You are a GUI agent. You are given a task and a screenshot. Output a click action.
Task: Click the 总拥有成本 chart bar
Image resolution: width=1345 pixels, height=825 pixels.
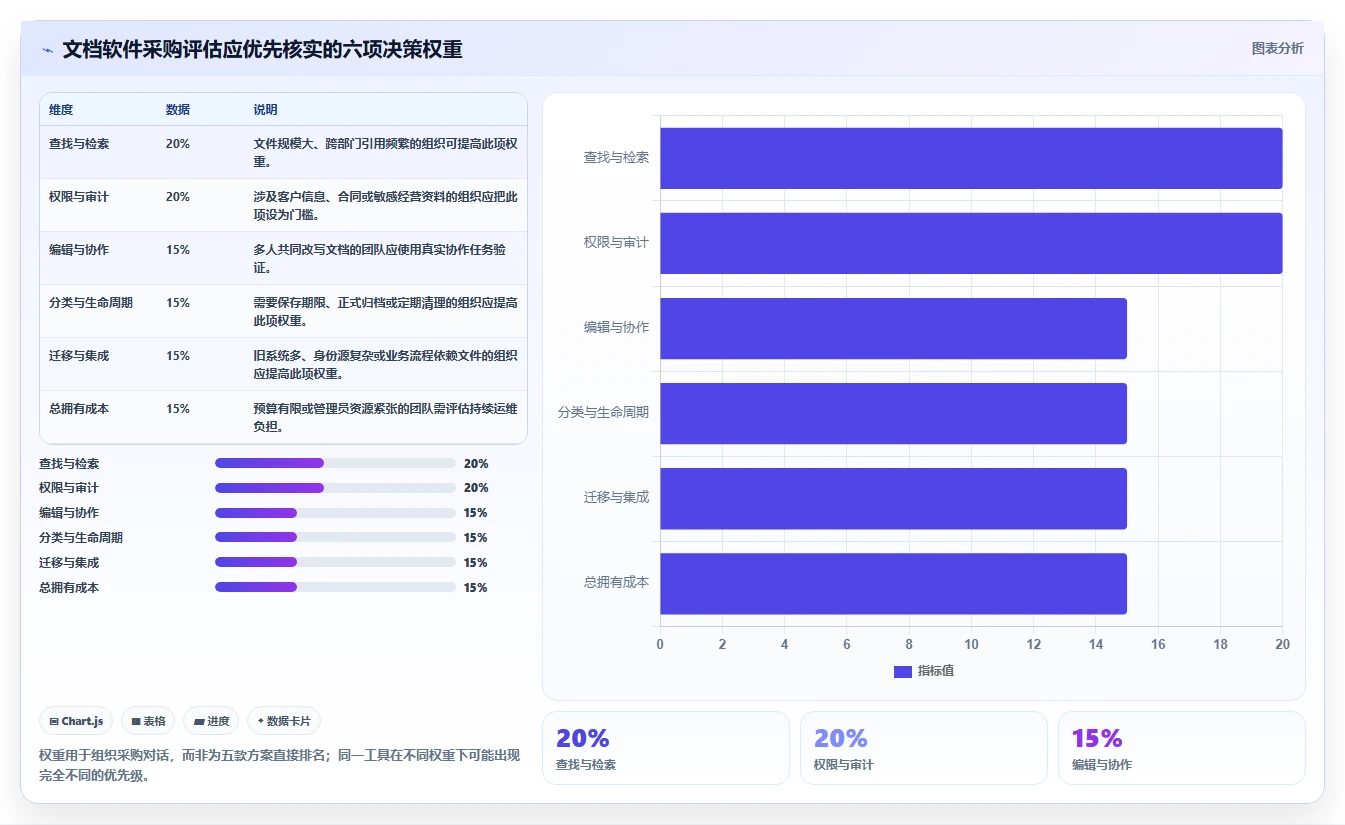pos(893,583)
